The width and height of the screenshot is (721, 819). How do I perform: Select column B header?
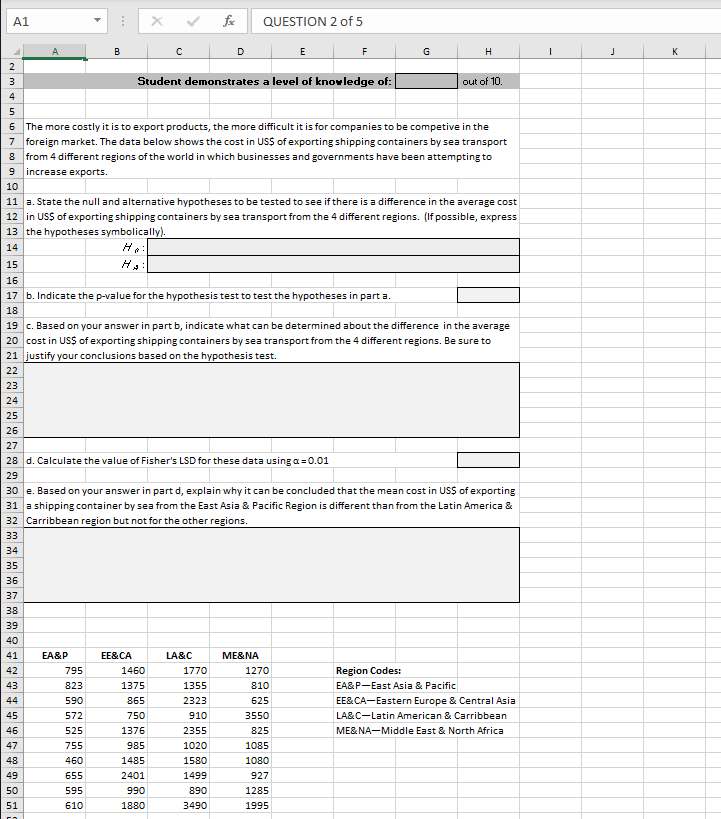117,51
